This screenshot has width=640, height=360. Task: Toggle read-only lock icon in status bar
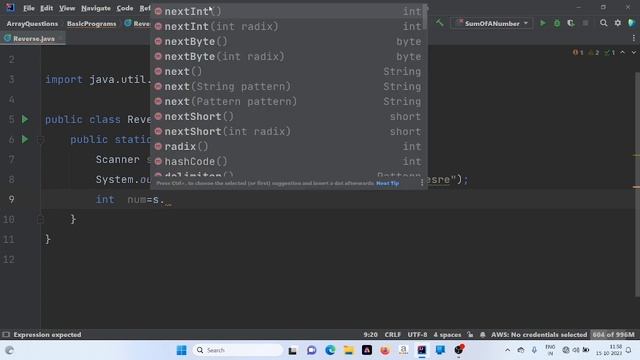coord(471,334)
